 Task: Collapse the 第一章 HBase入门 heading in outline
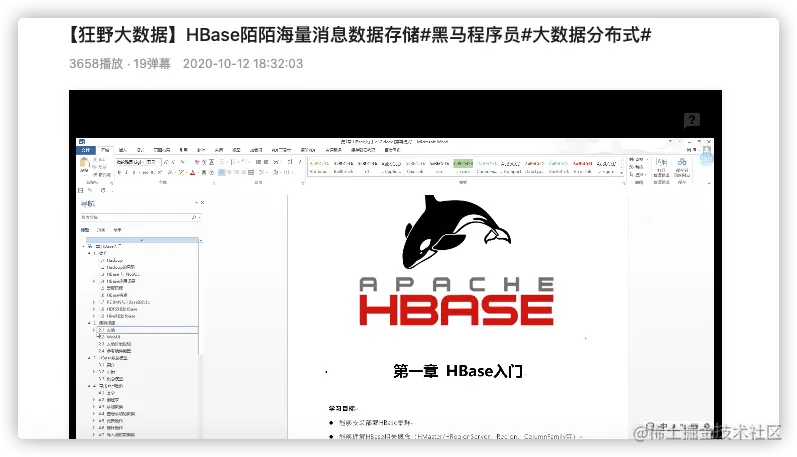pos(83,247)
